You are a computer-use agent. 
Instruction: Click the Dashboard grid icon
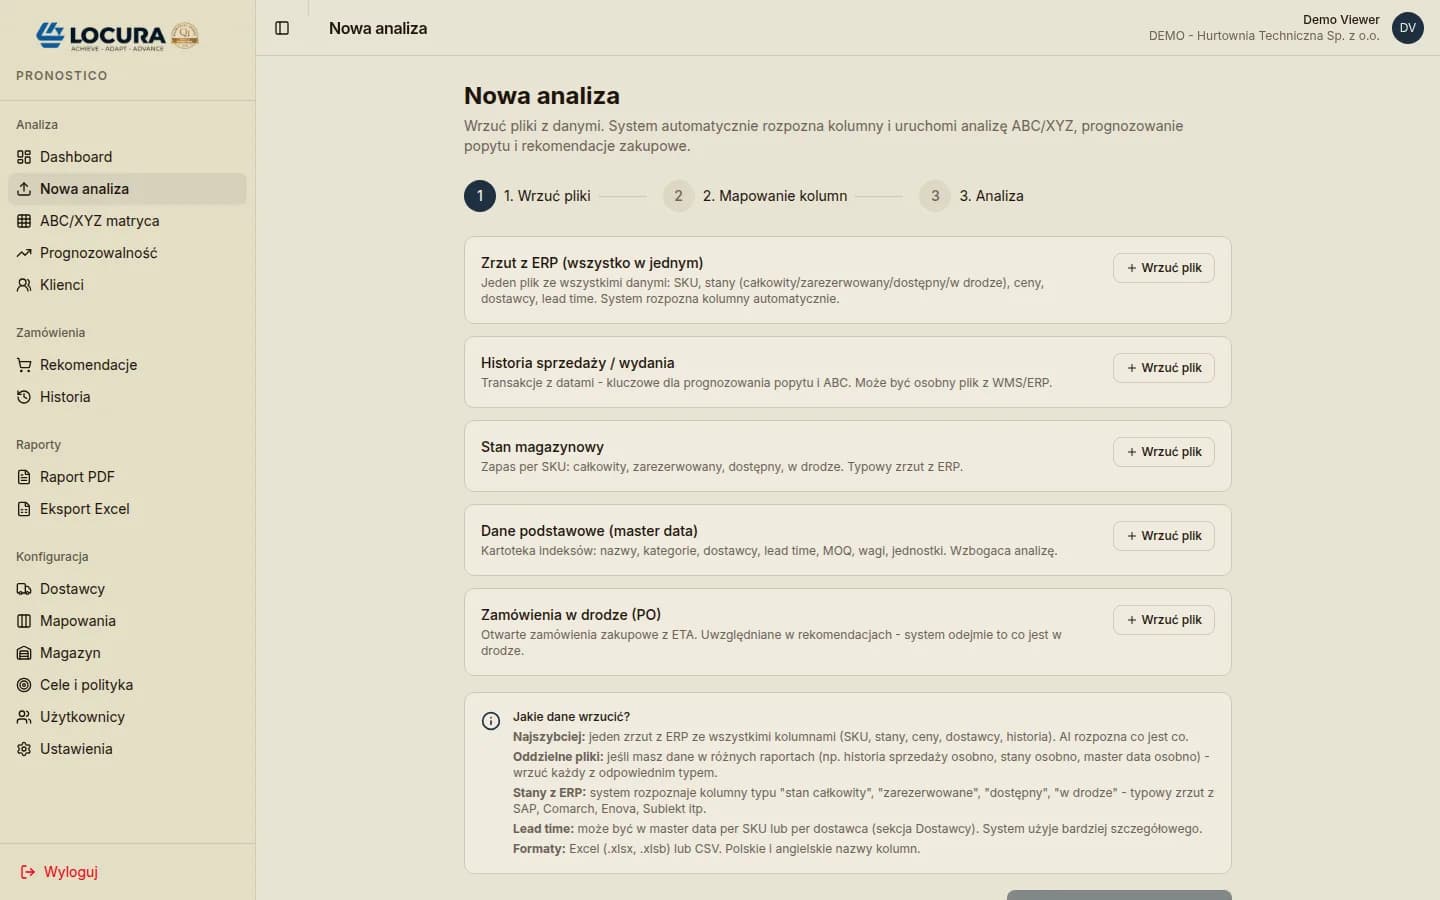pos(24,157)
